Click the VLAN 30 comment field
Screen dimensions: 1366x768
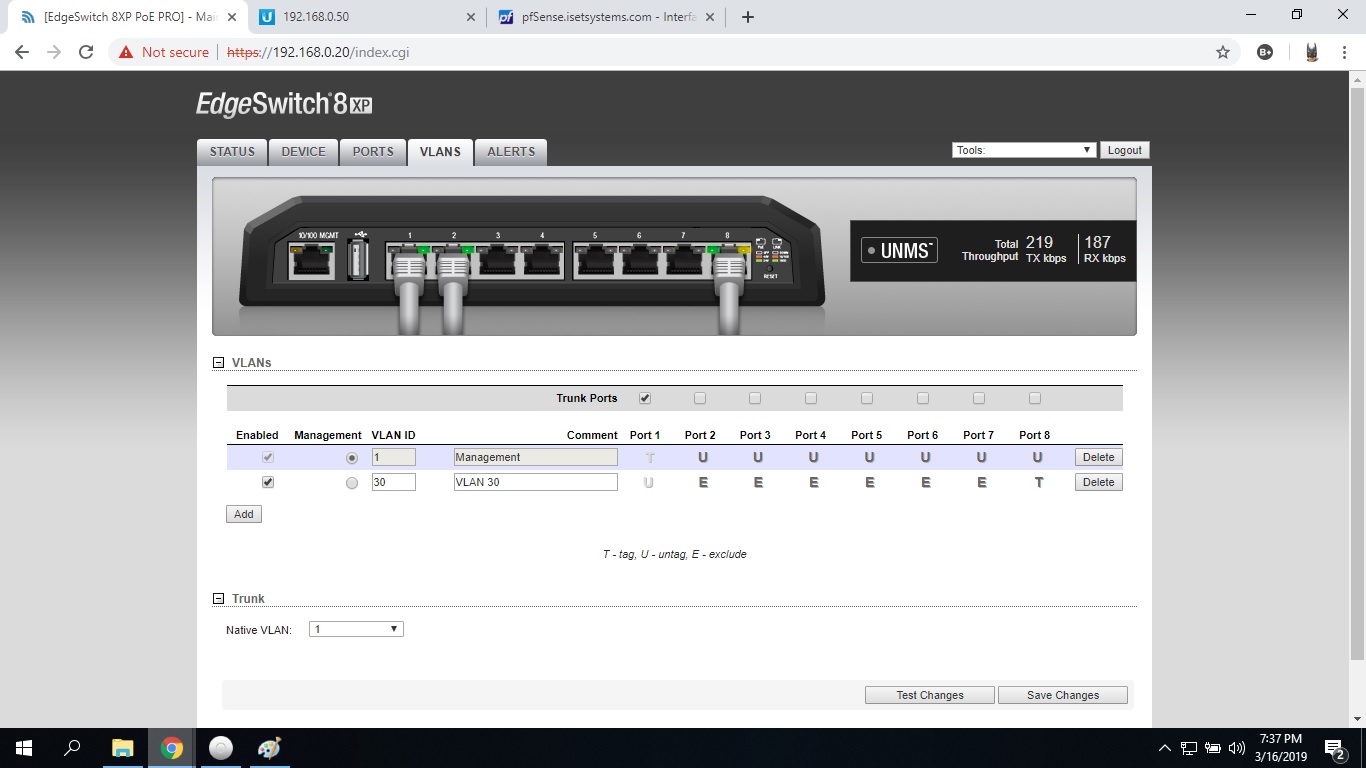point(535,482)
